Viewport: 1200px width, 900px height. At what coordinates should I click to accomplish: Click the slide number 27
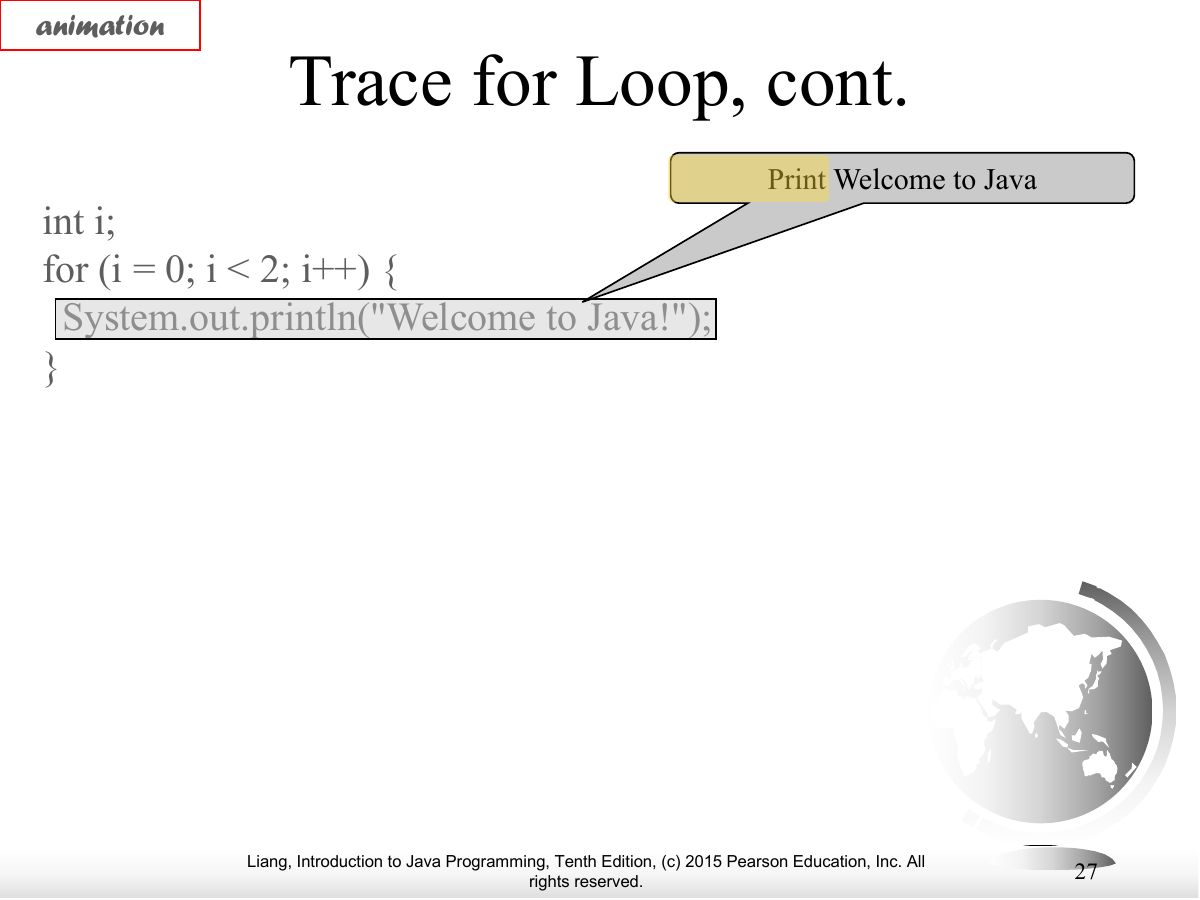click(1085, 871)
